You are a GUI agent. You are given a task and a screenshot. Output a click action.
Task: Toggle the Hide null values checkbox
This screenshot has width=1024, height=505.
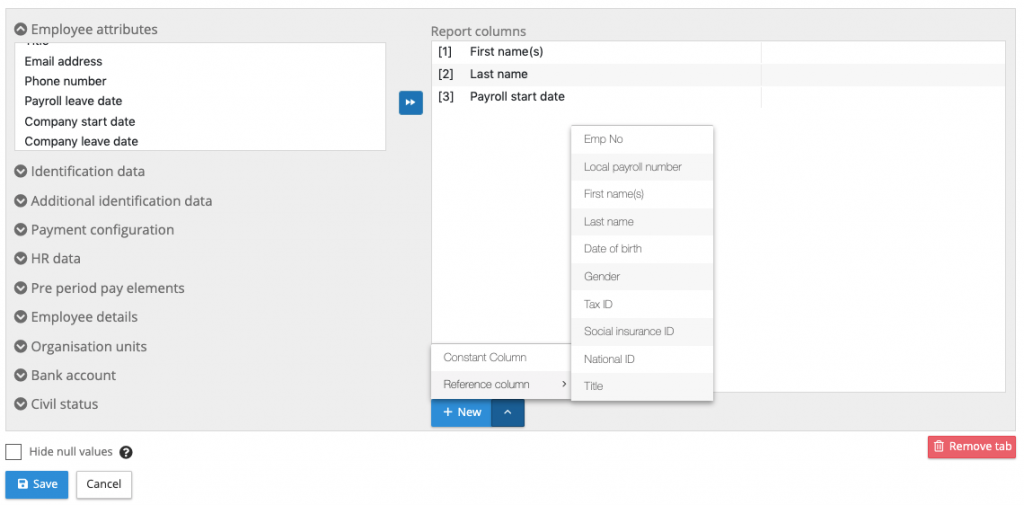(x=14, y=452)
